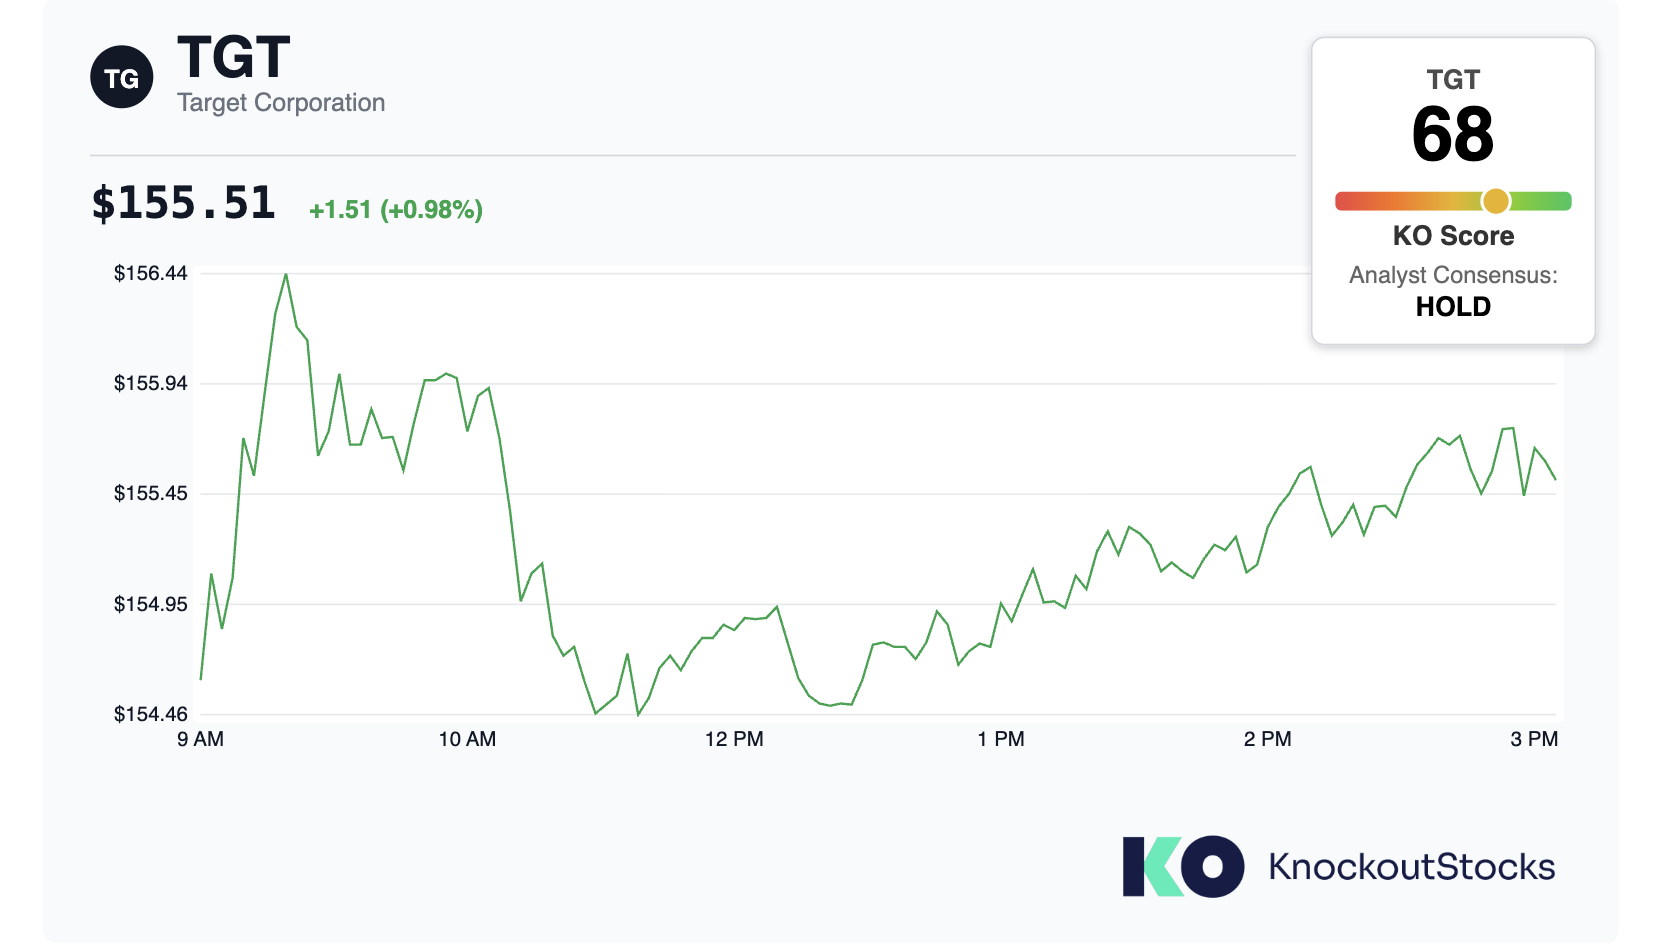
Task: Click the KO logo mark
Action: (x=1183, y=866)
